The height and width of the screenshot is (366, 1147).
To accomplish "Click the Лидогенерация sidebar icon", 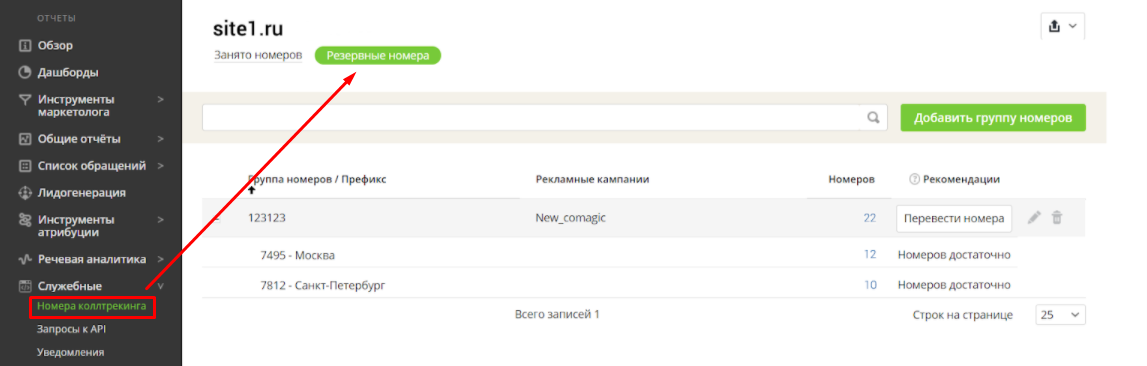I will [25, 193].
